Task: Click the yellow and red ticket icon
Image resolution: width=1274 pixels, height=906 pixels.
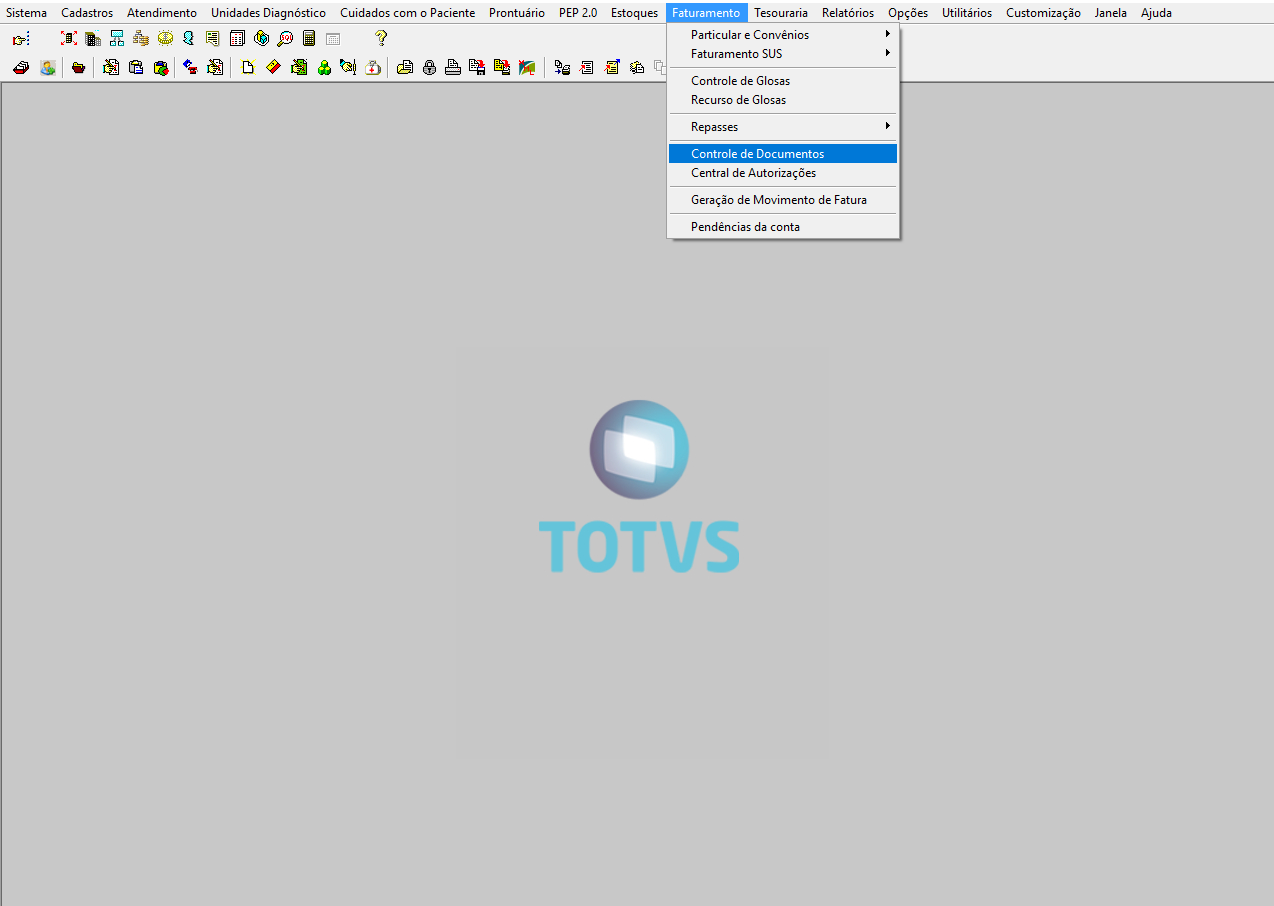Action: 273,68
